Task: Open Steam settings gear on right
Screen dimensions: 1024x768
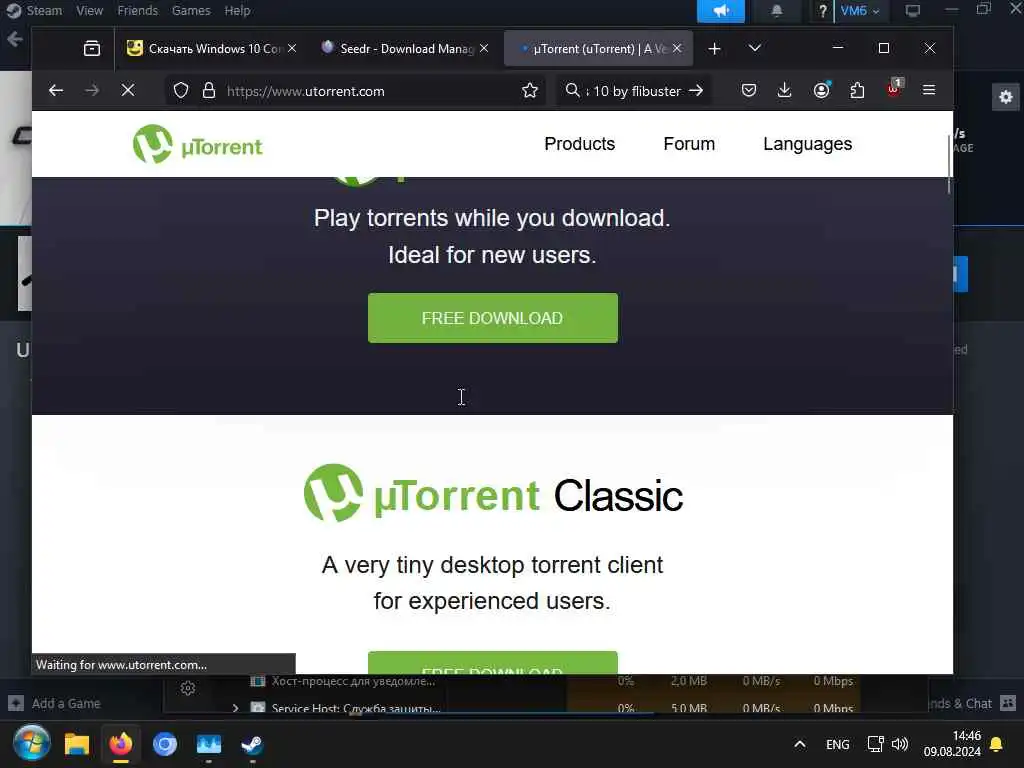Action: pos(1006,97)
